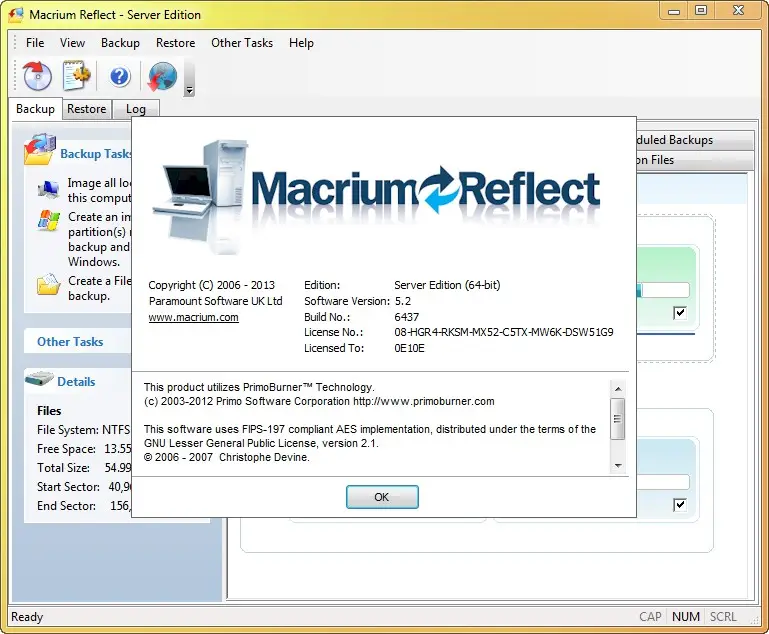This screenshot has height=634, width=769.
Task: Toggle the upper partition checkbox
Action: click(x=680, y=313)
